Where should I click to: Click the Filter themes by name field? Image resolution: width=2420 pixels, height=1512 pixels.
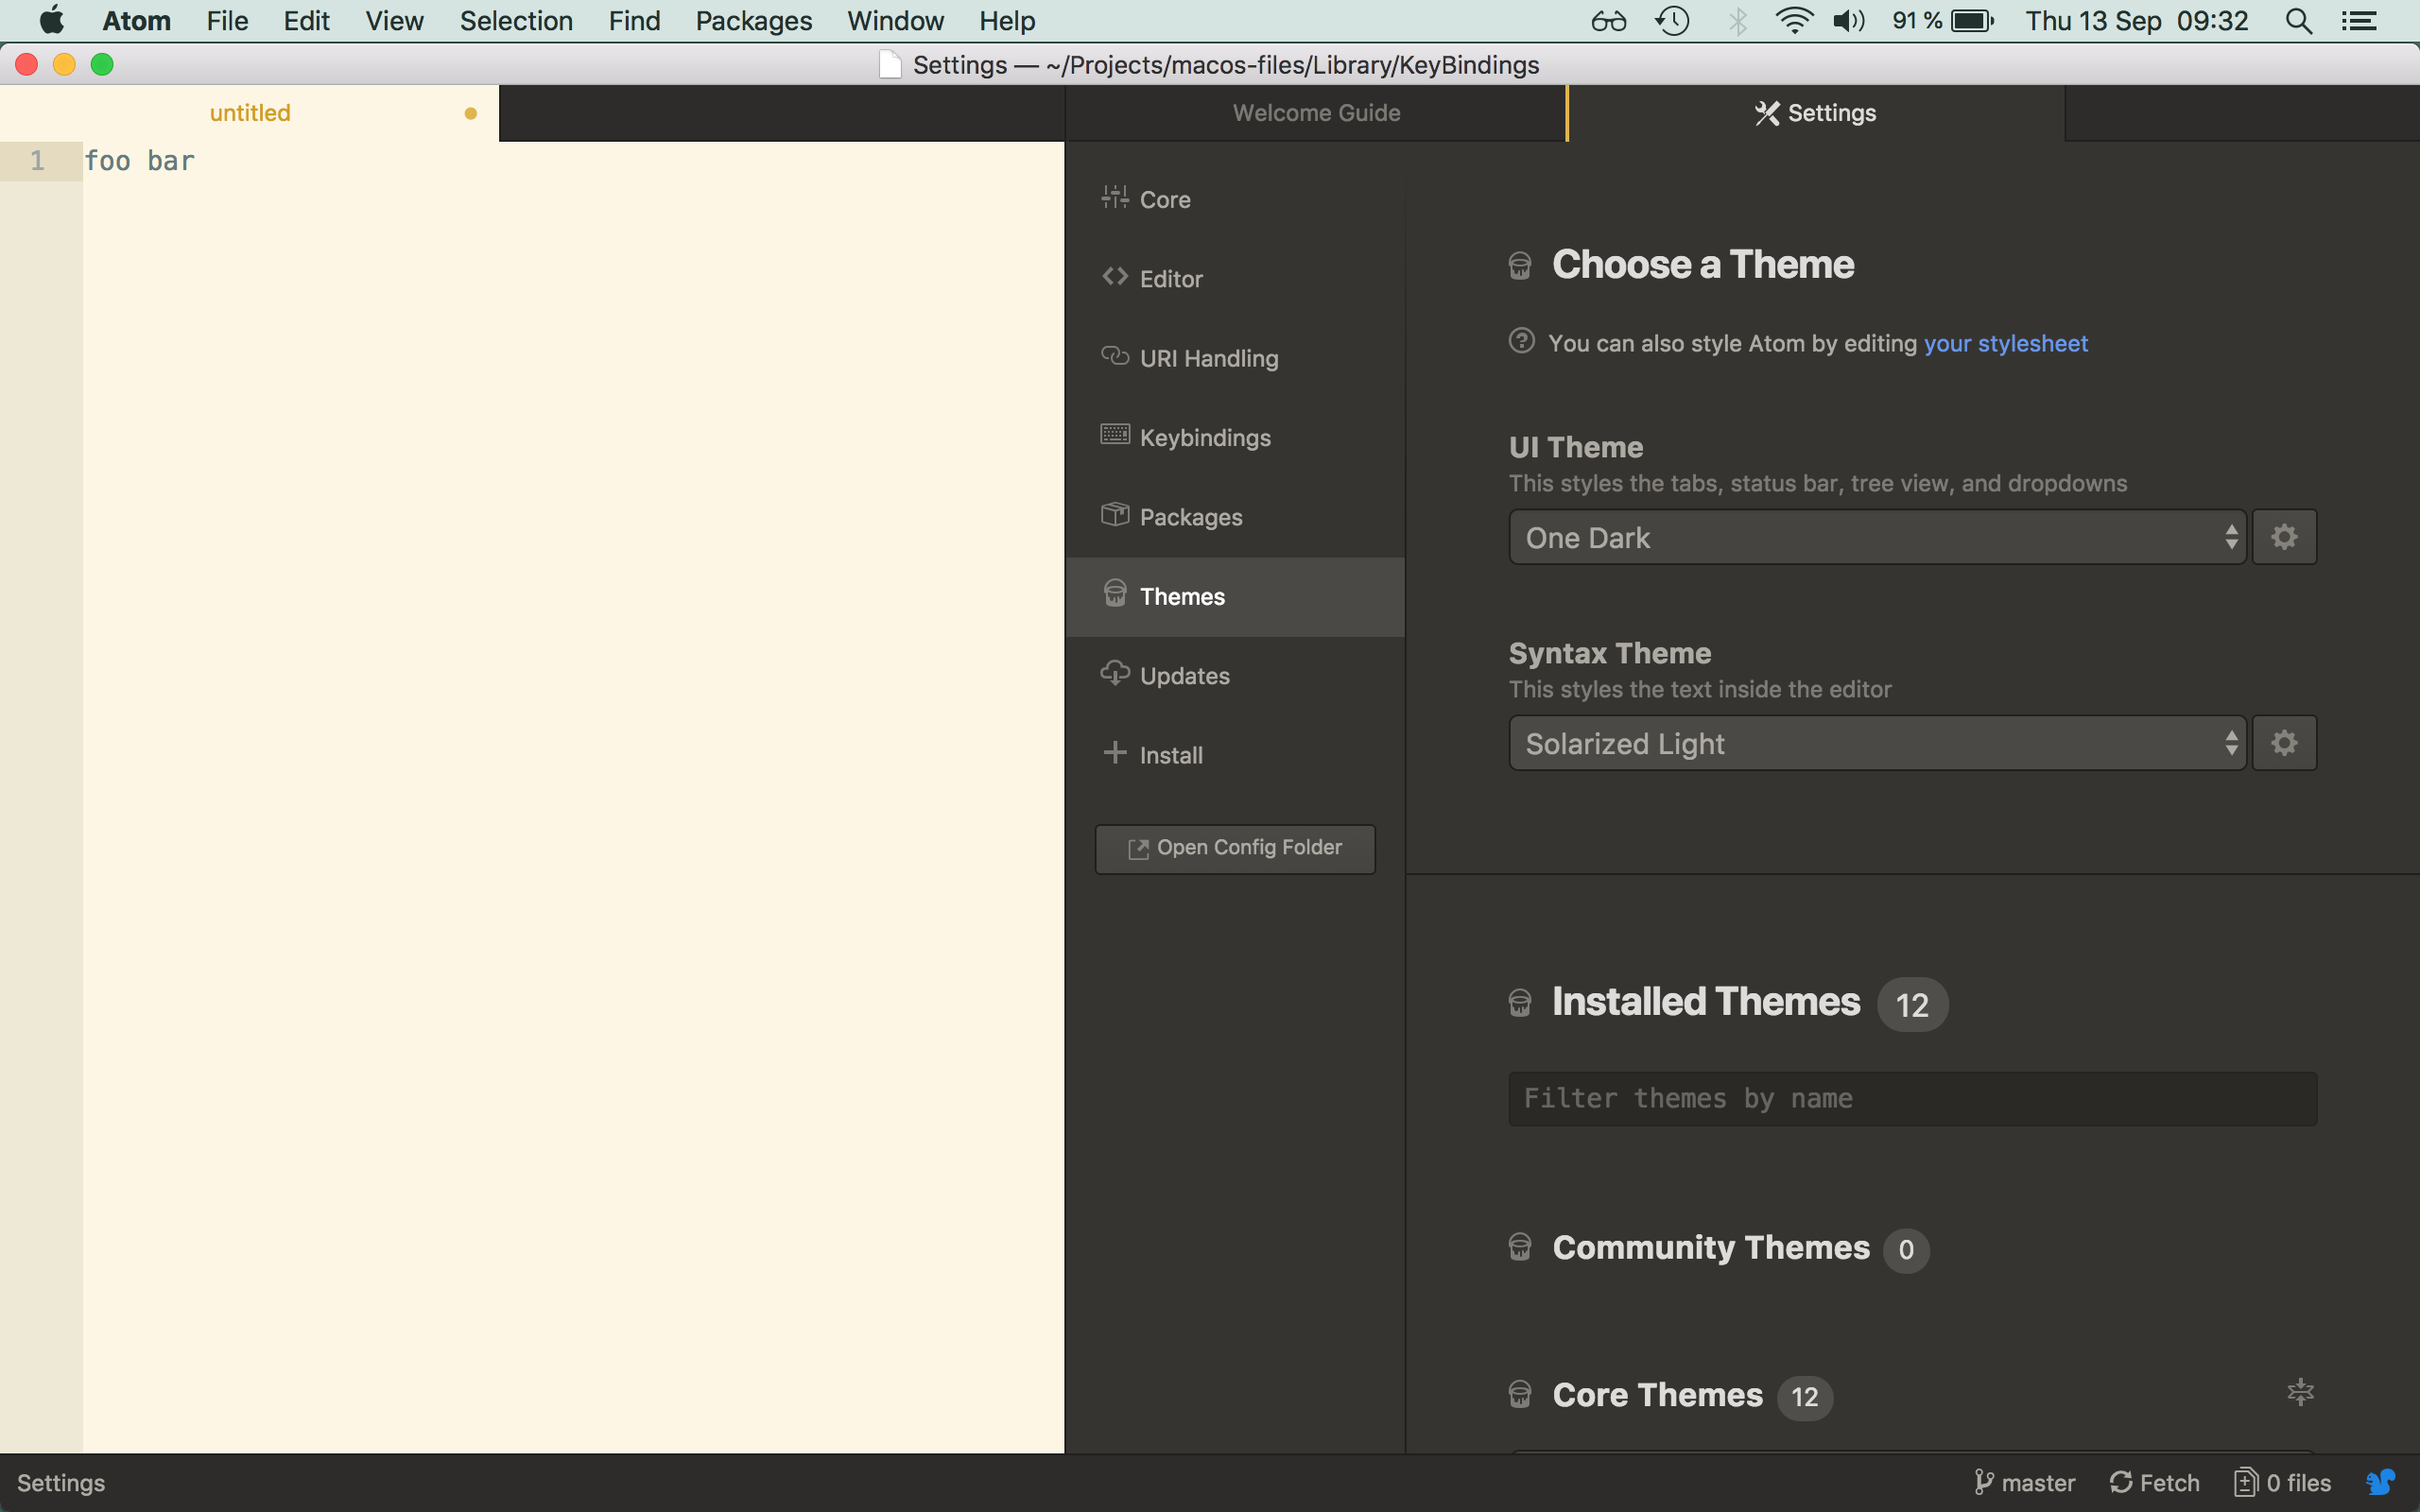coord(1911,1098)
